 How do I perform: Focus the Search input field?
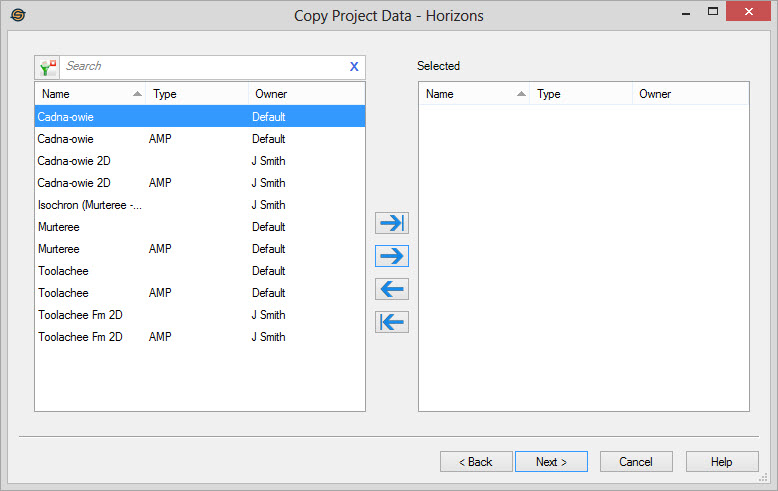pos(204,67)
